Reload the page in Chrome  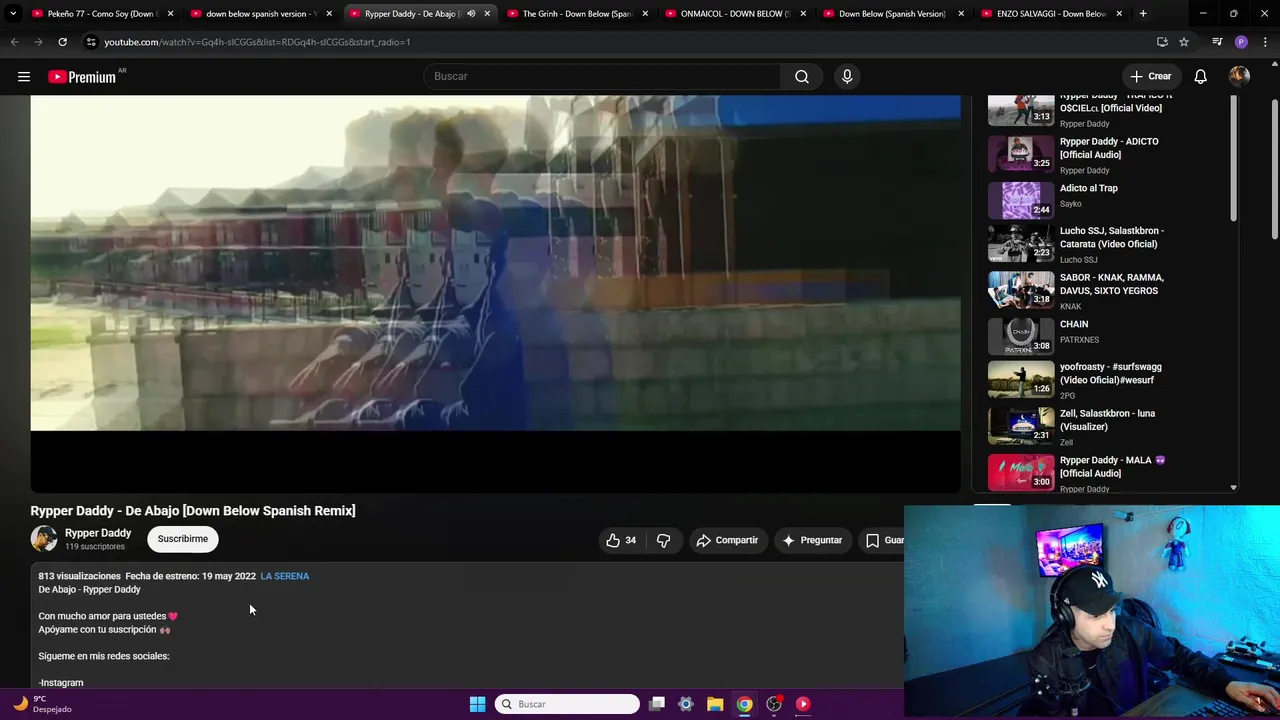62,42
